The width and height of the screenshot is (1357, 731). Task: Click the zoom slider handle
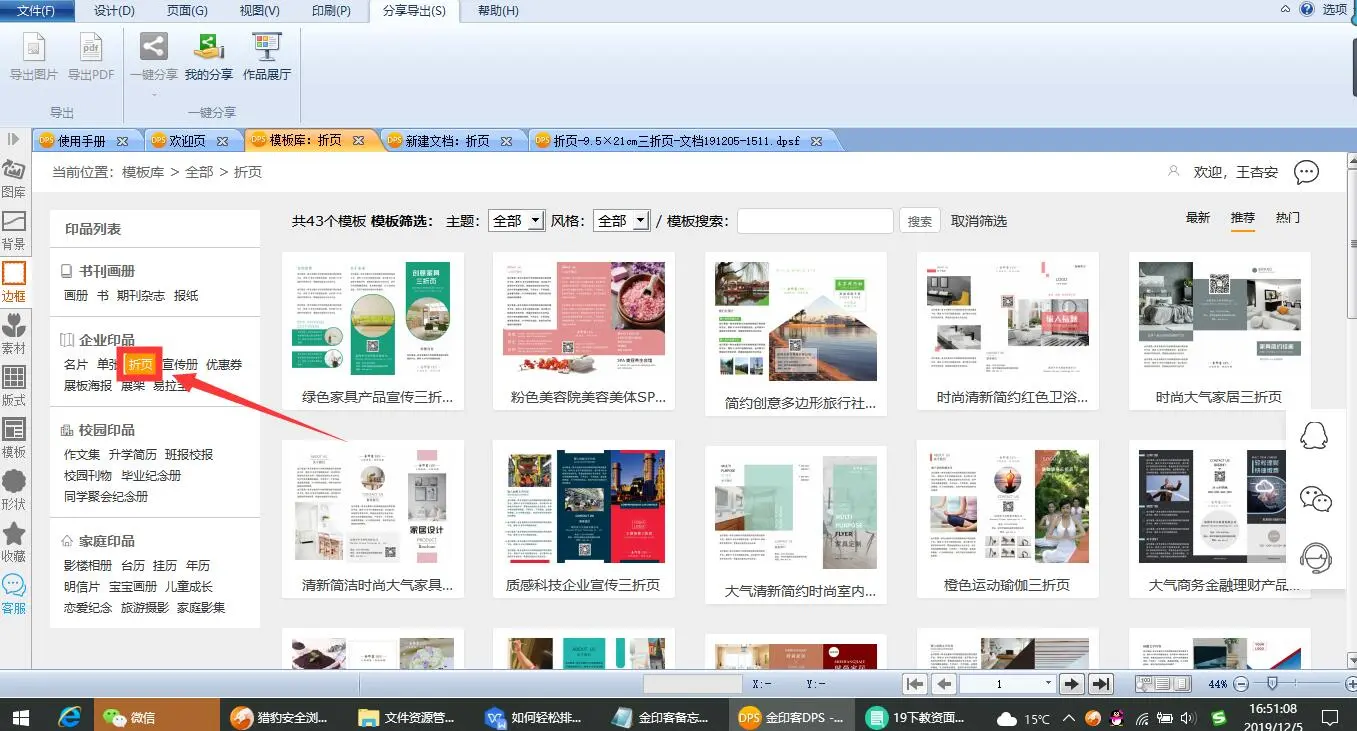1272,684
